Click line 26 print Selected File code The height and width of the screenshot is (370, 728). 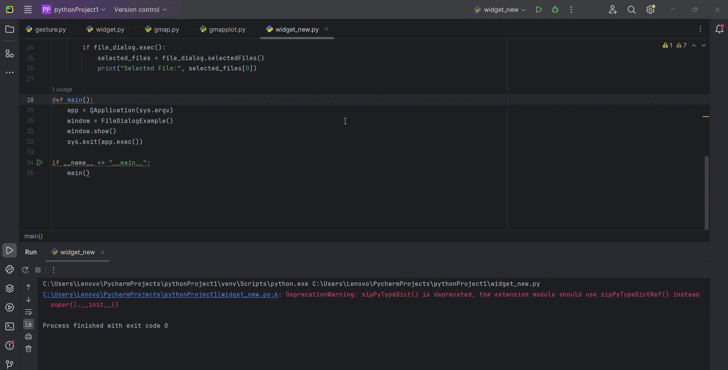pyautogui.click(x=177, y=68)
